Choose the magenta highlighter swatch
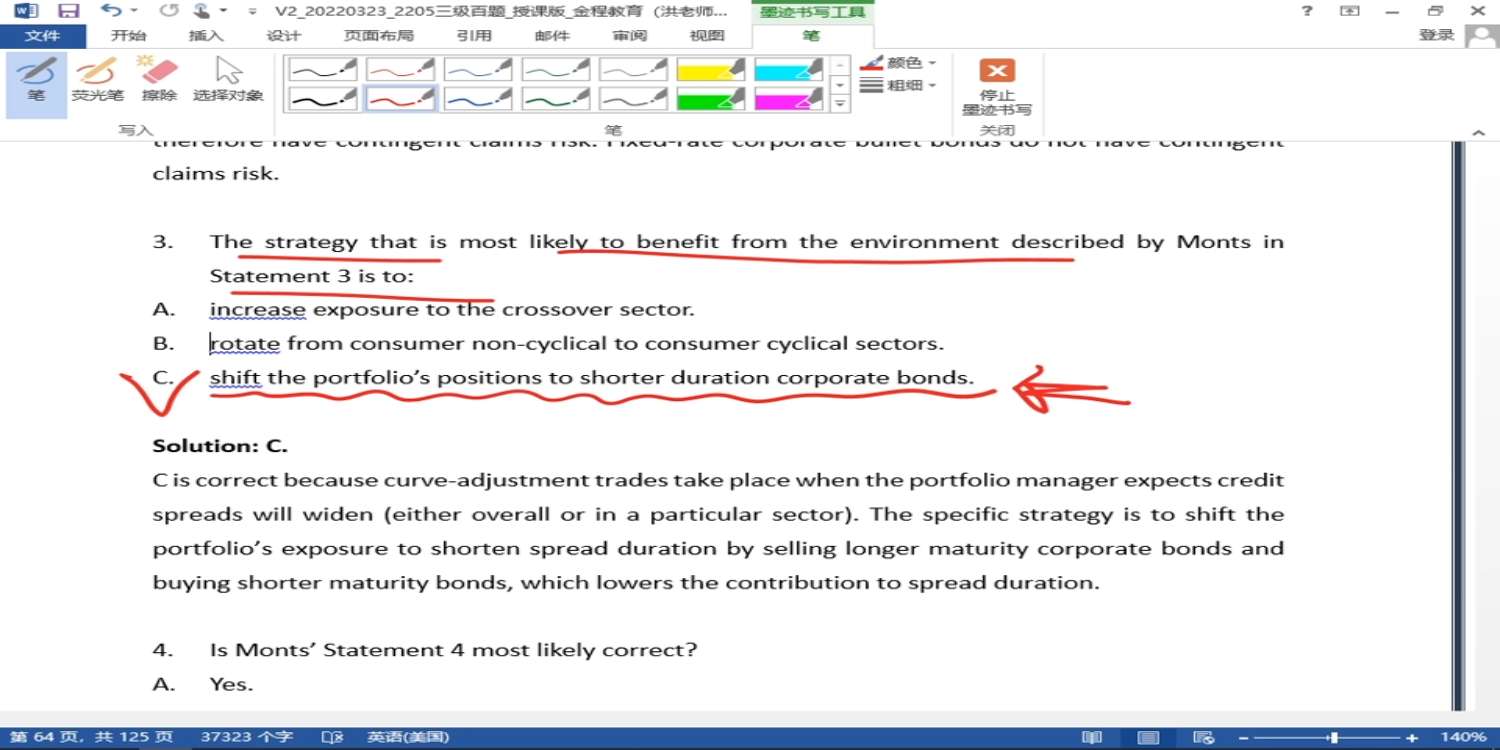This screenshot has width=1500, height=750. pos(790,99)
